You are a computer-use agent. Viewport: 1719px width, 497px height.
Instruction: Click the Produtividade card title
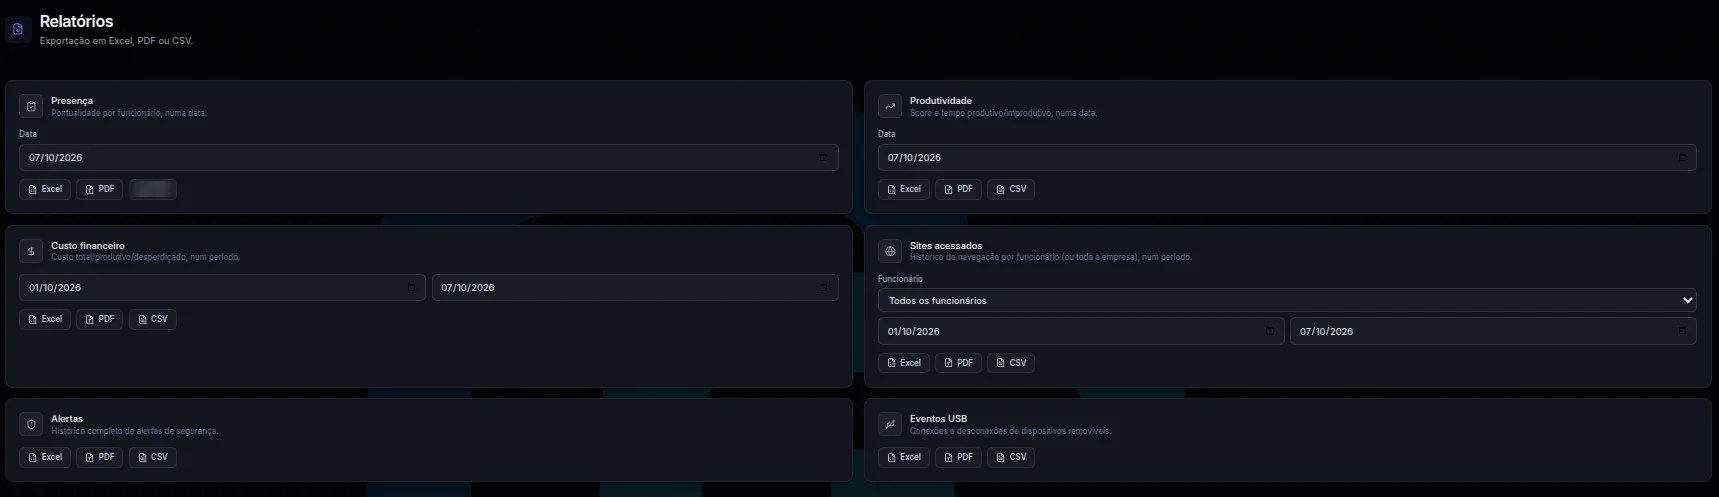[x=941, y=101]
